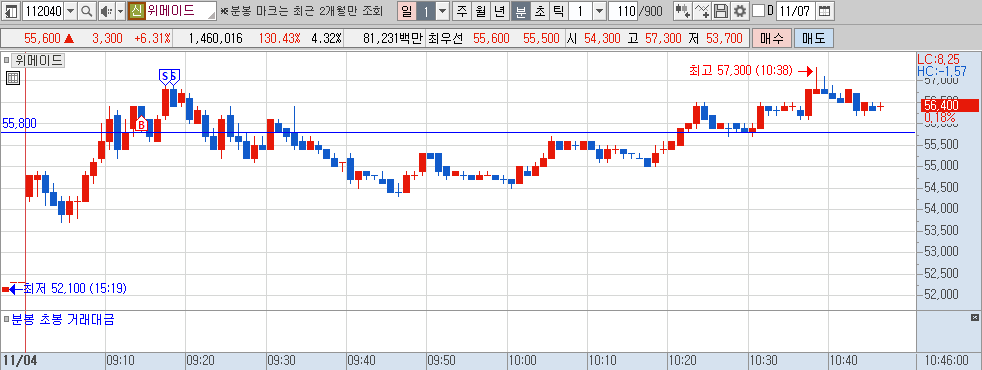Select the 주 (weekly) chart period
This screenshot has height=370, width=982.
click(462, 11)
